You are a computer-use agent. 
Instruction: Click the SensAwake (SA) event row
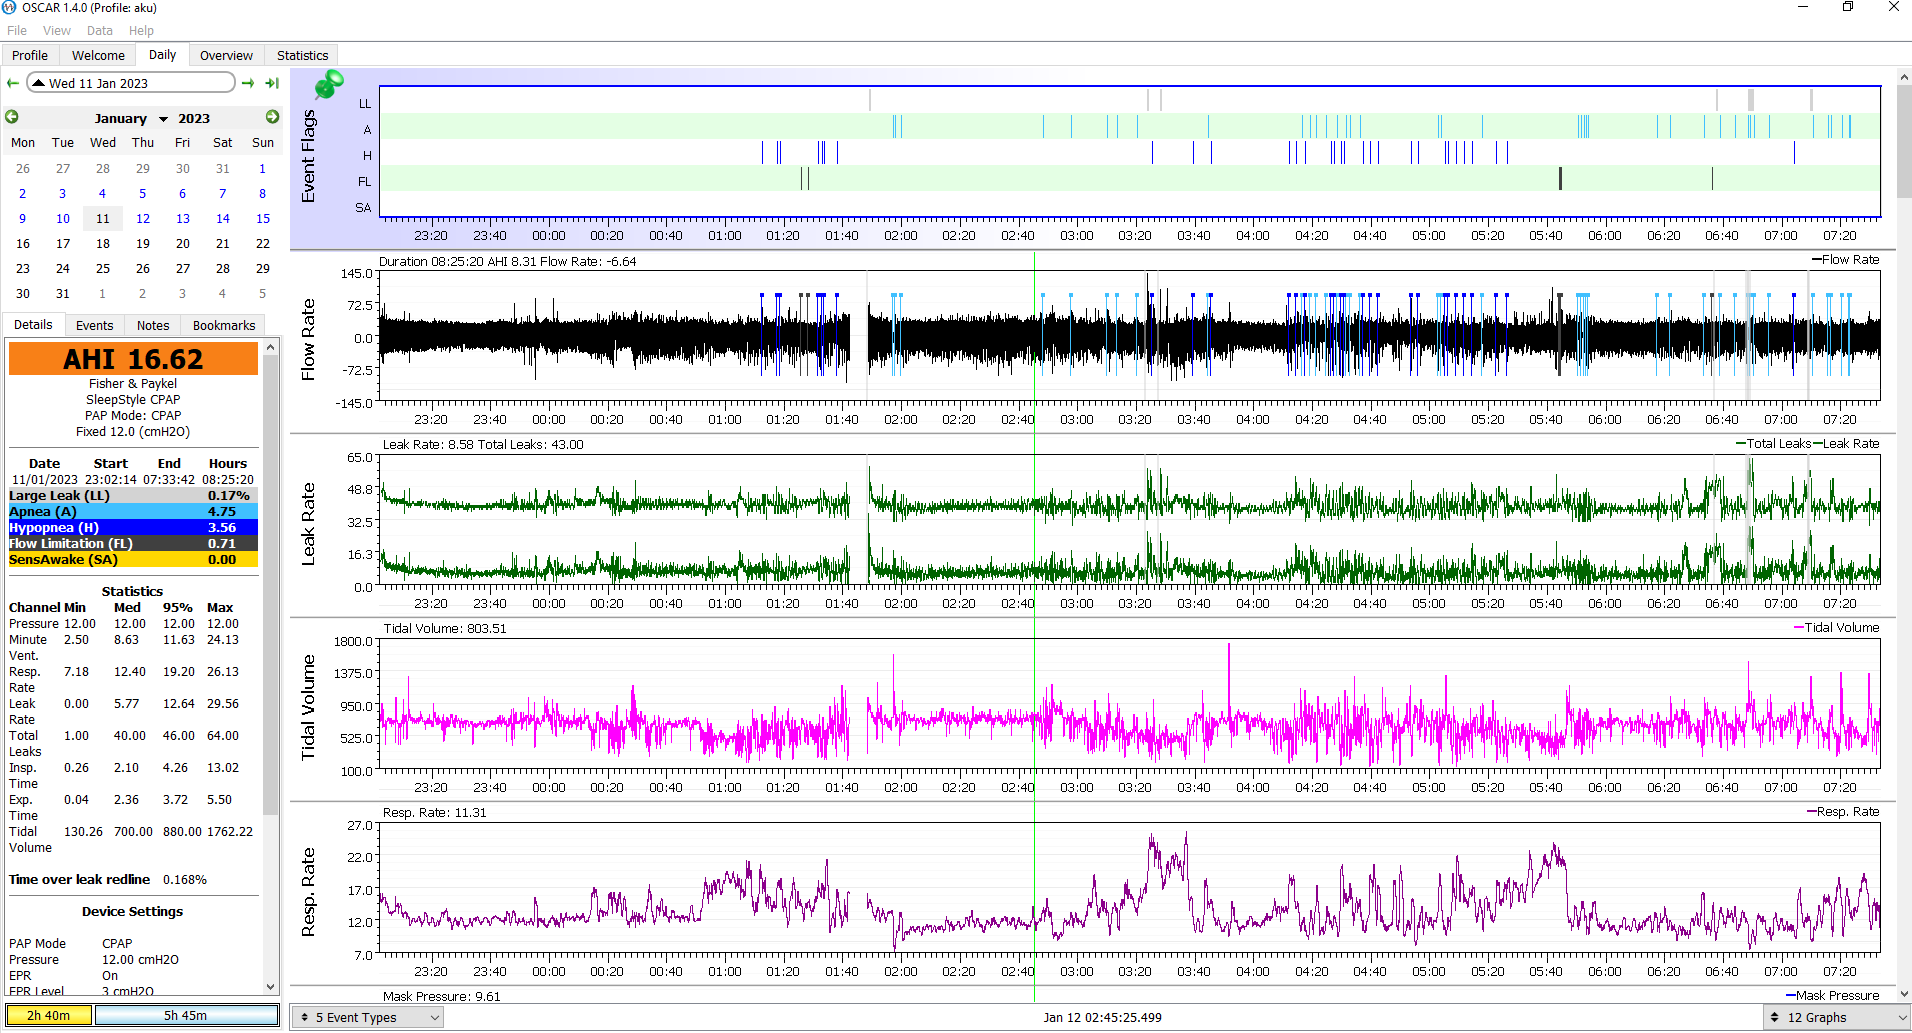[133, 559]
